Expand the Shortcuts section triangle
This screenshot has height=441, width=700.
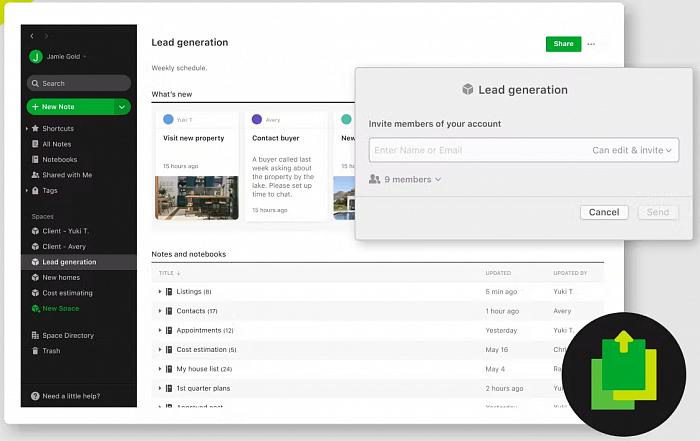click(27, 129)
